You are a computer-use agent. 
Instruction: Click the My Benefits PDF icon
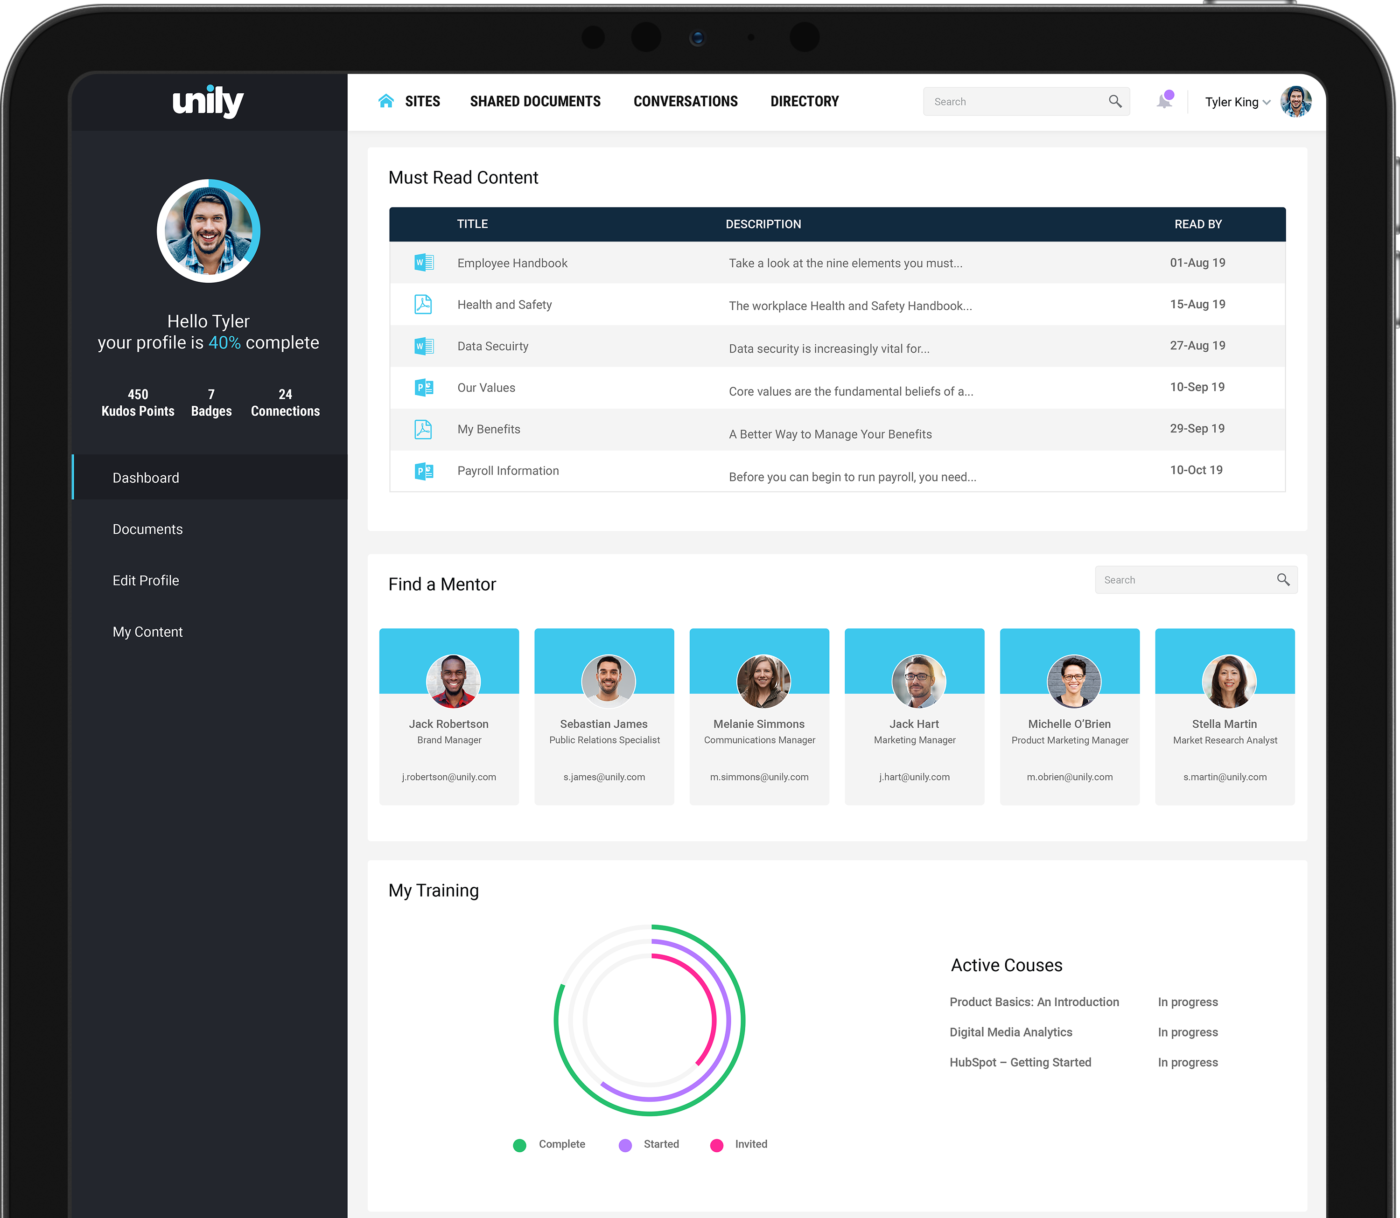coord(424,430)
